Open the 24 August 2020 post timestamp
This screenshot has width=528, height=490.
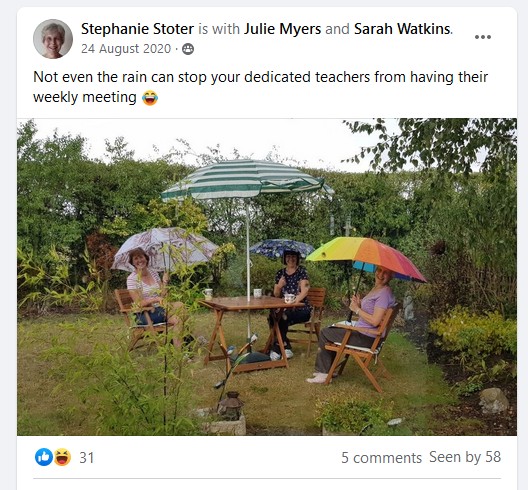[x=126, y=49]
